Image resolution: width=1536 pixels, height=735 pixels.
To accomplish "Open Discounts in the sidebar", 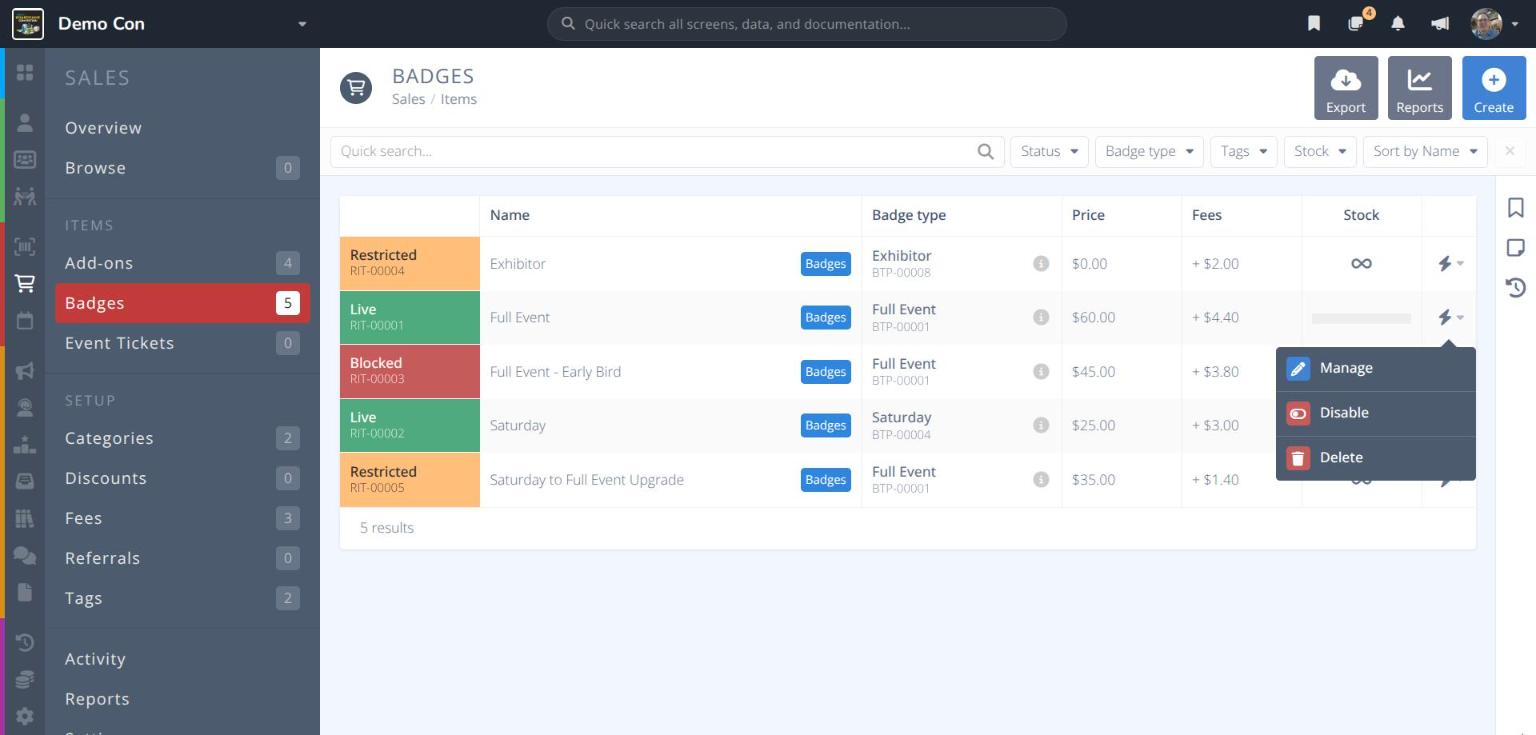I will [x=182, y=478].
